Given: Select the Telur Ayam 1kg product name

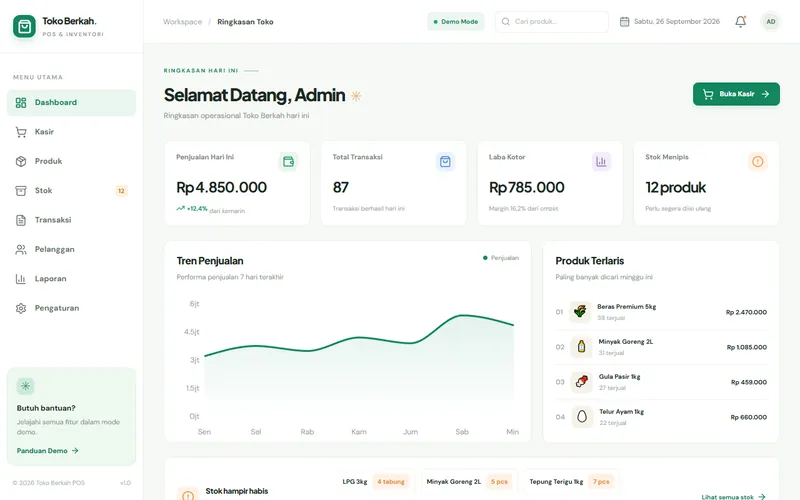Looking at the screenshot, I should 621,412.
